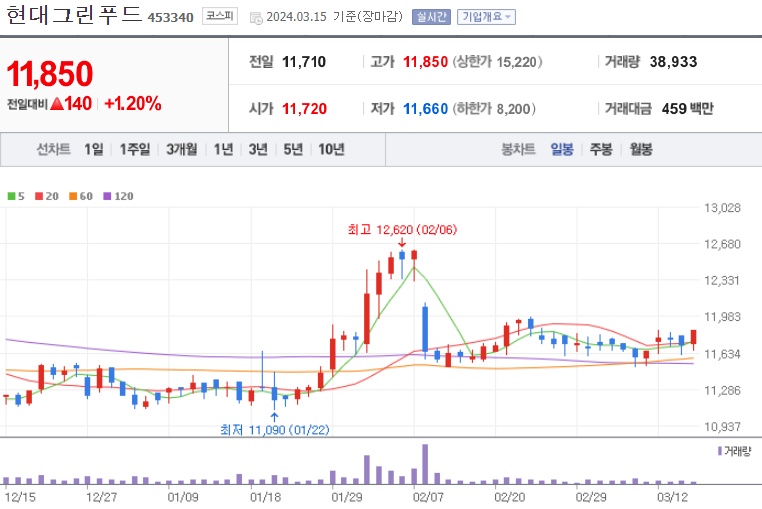The width and height of the screenshot is (762, 509).
Task: Click the current price 11,850 in large red
Action: (x=50, y=74)
